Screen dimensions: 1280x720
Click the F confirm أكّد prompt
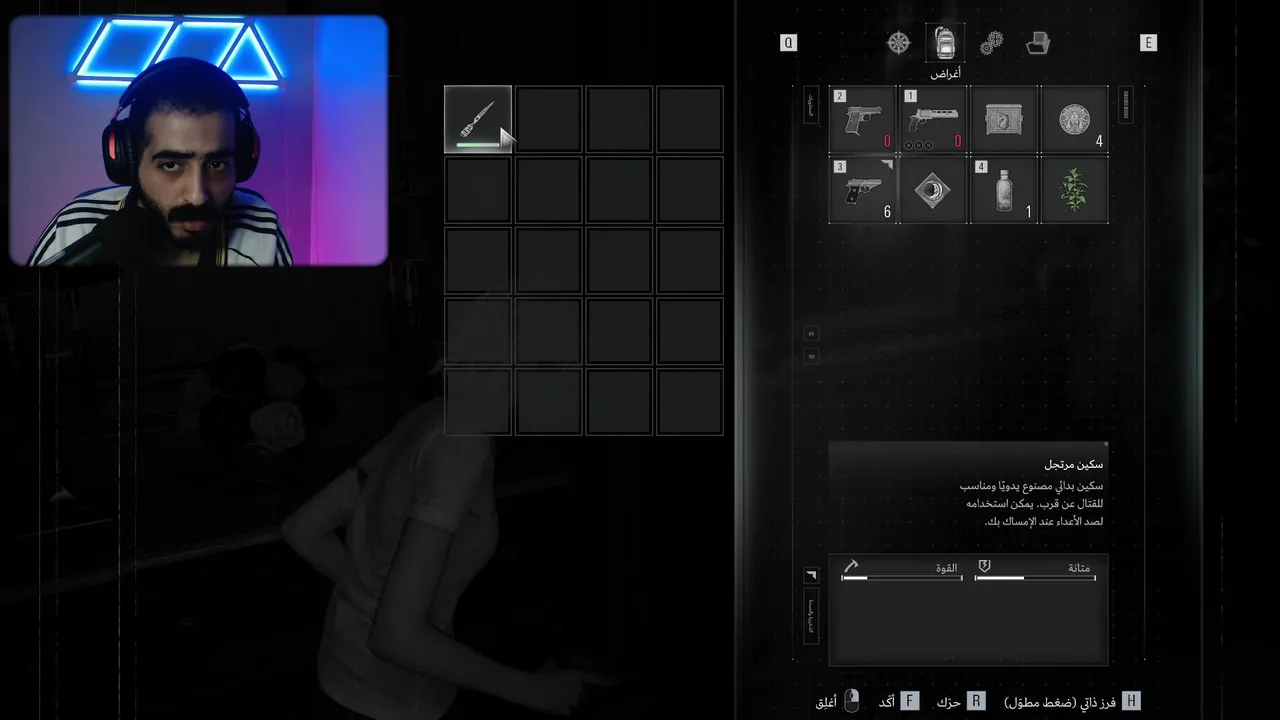tap(898, 702)
